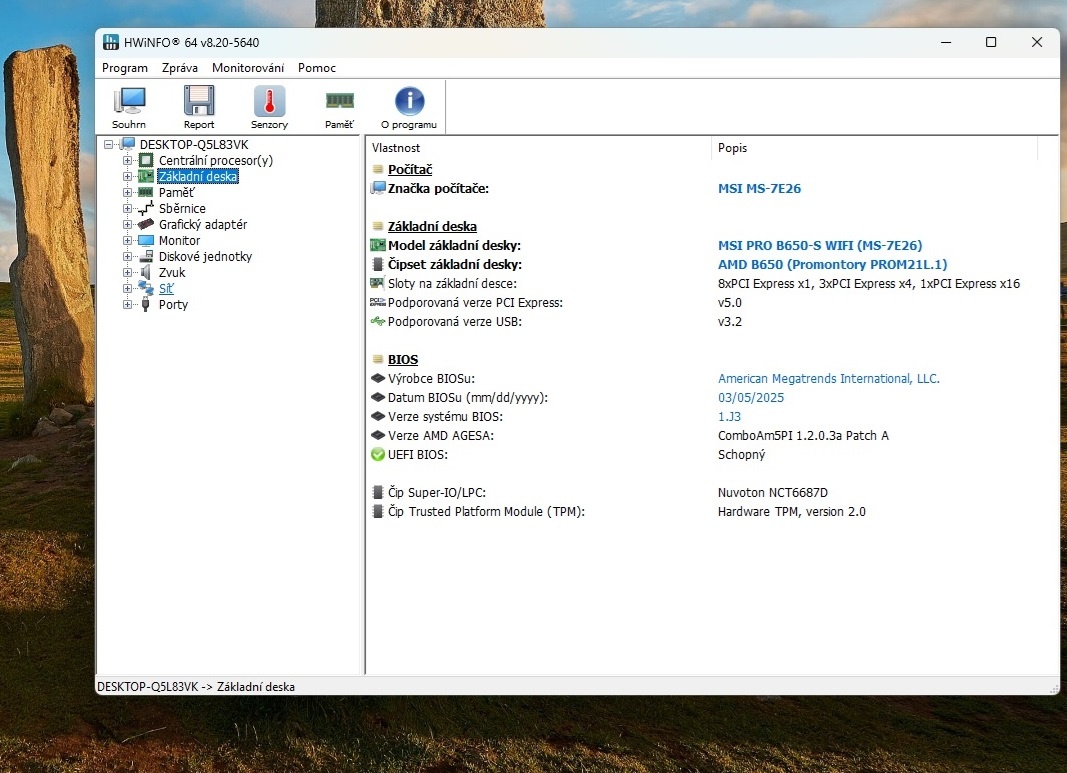This screenshot has width=1067, height=773.
Task: Click the Sběrnice bus icon
Action: [x=146, y=208]
